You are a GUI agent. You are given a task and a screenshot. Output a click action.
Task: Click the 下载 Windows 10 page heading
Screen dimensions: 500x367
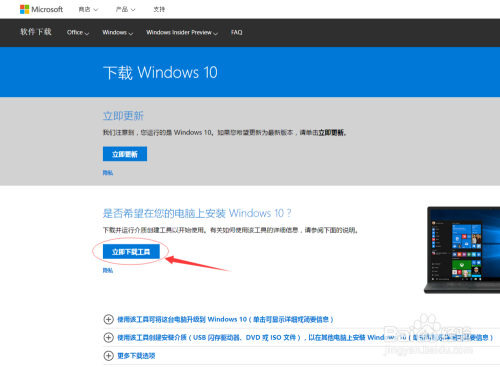click(x=160, y=72)
